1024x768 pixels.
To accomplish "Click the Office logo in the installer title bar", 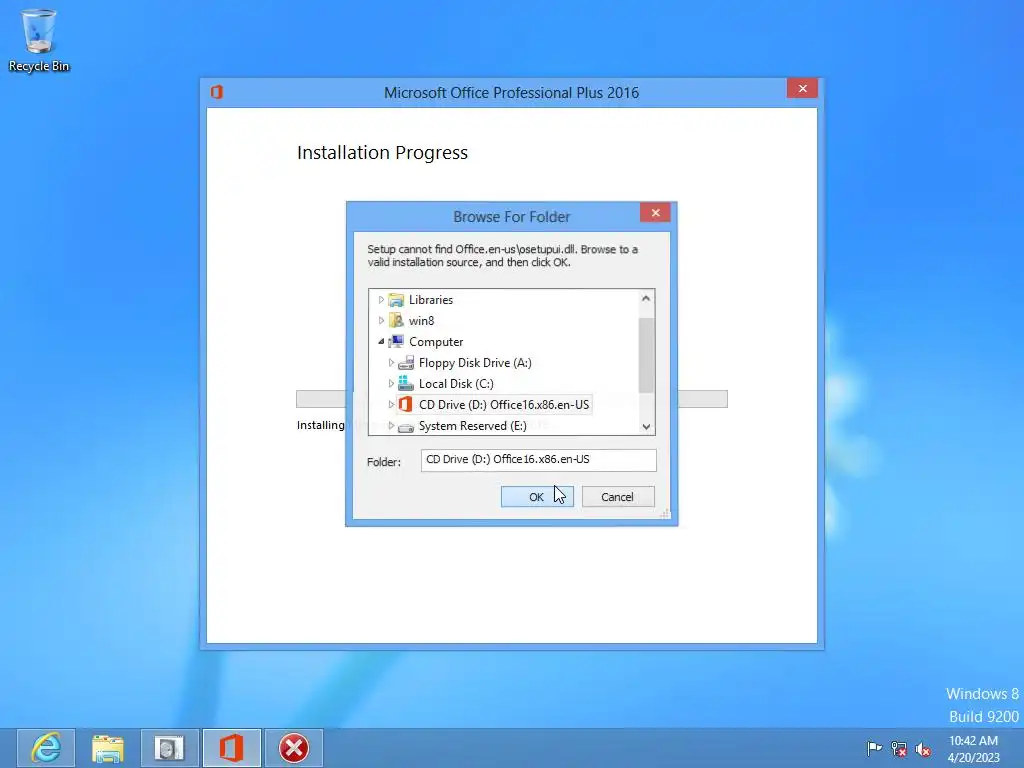I will click(217, 92).
